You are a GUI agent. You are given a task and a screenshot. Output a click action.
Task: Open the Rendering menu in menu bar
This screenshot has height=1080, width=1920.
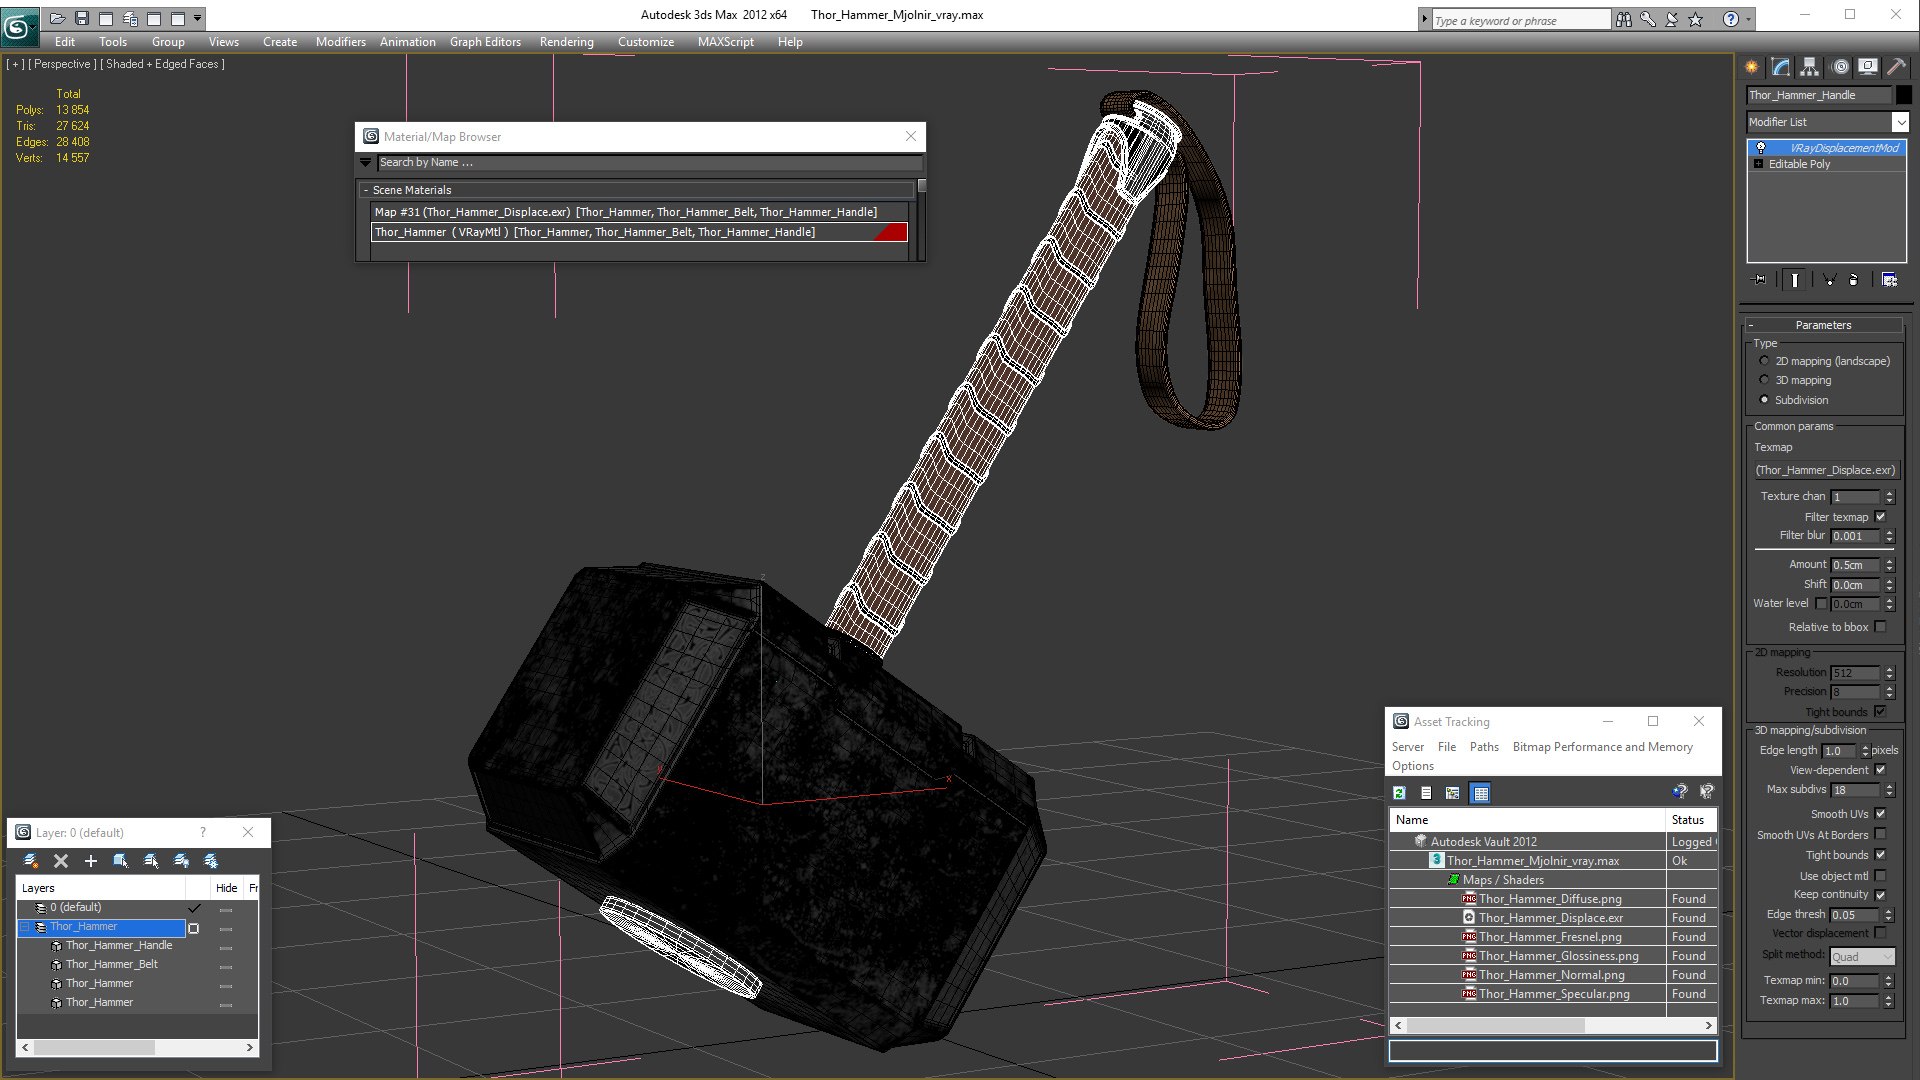coord(567,41)
